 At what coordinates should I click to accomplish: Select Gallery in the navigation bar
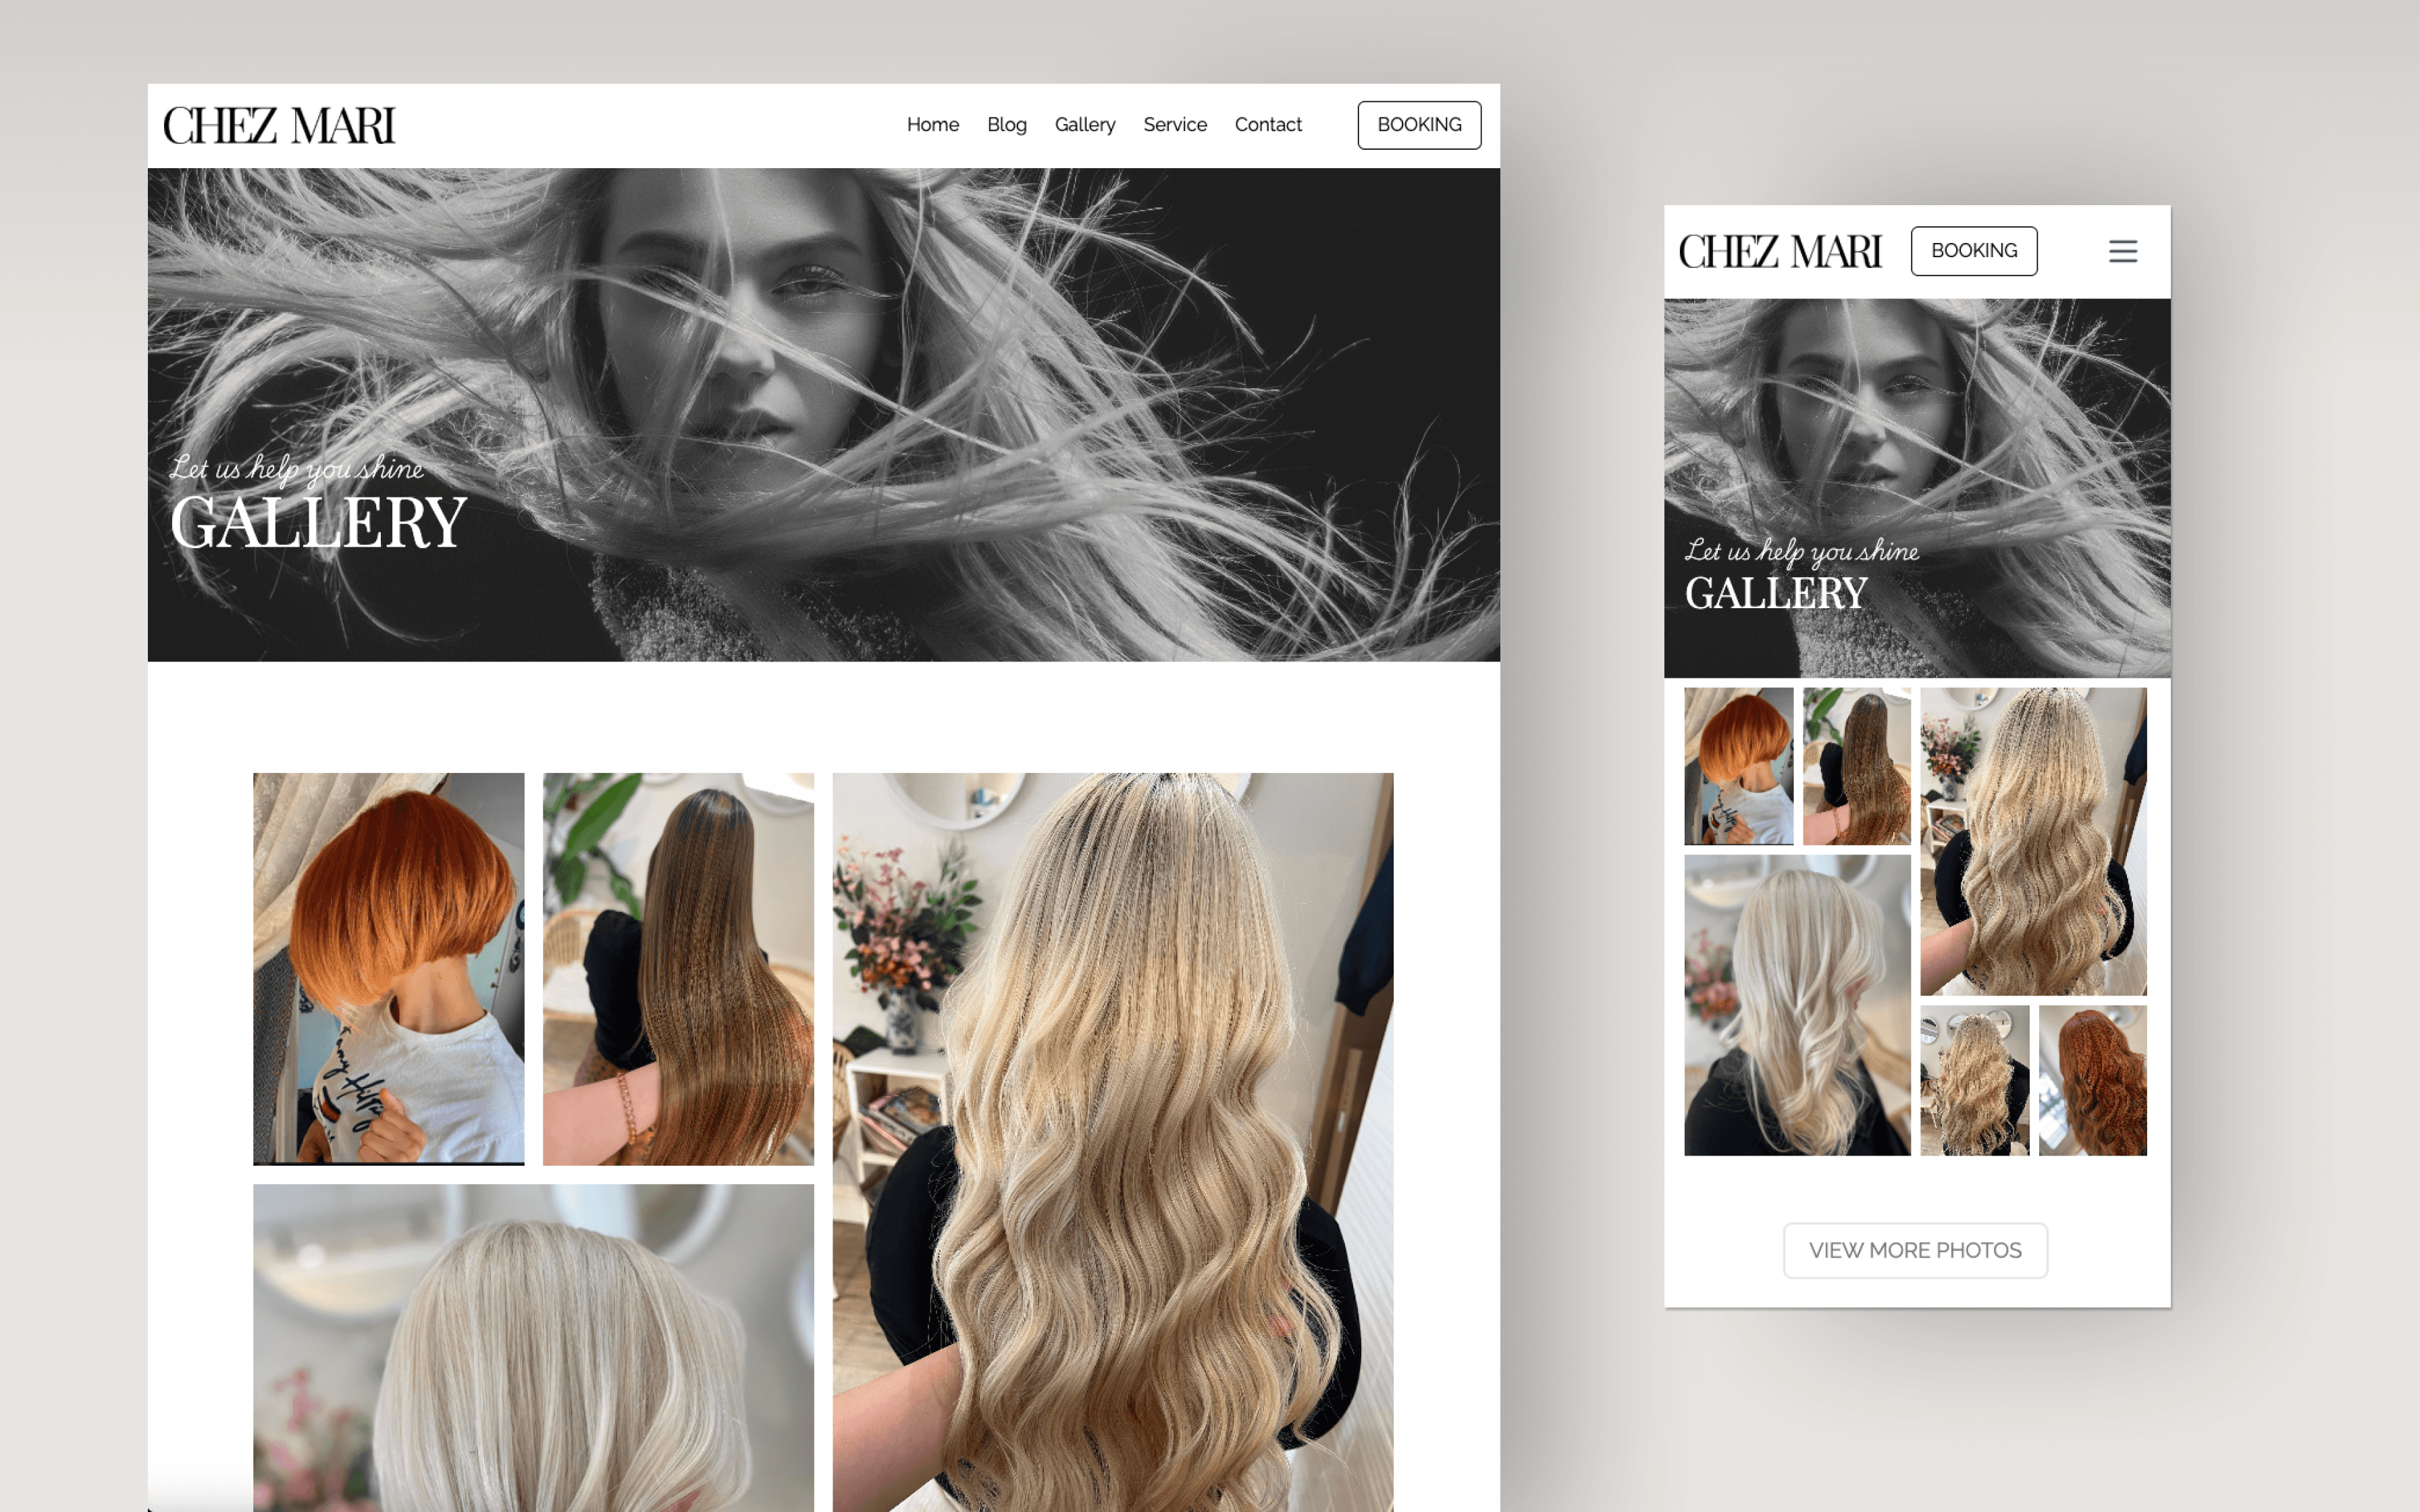pyautogui.click(x=1084, y=125)
